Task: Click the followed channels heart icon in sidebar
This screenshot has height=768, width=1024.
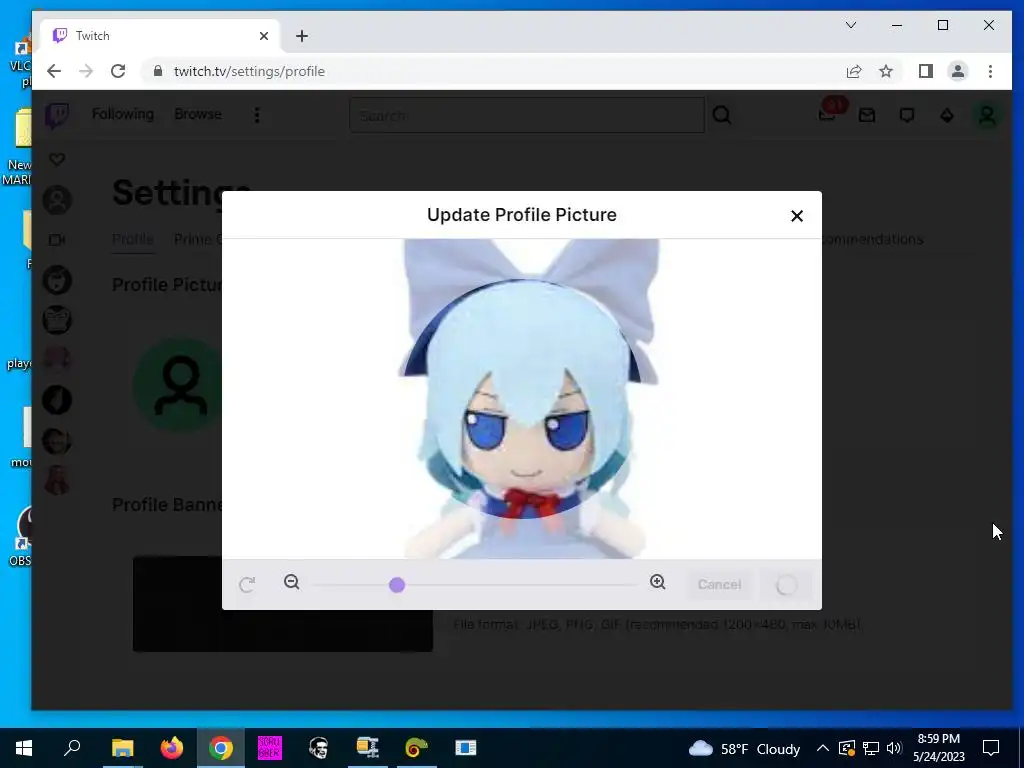Action: pyautogui.click(x=57, y=159)
